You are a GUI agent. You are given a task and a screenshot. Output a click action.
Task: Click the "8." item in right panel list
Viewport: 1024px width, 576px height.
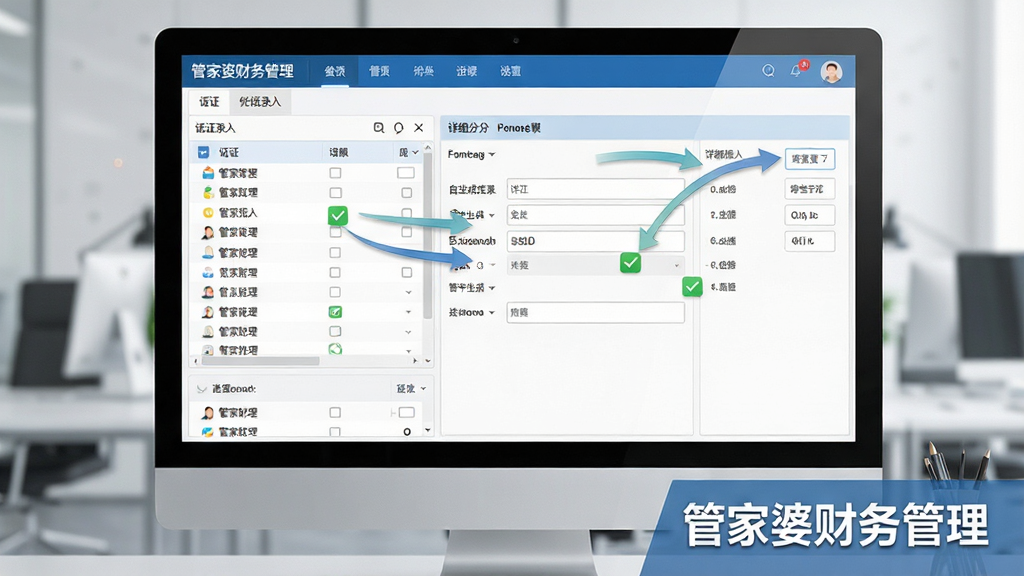723,287
